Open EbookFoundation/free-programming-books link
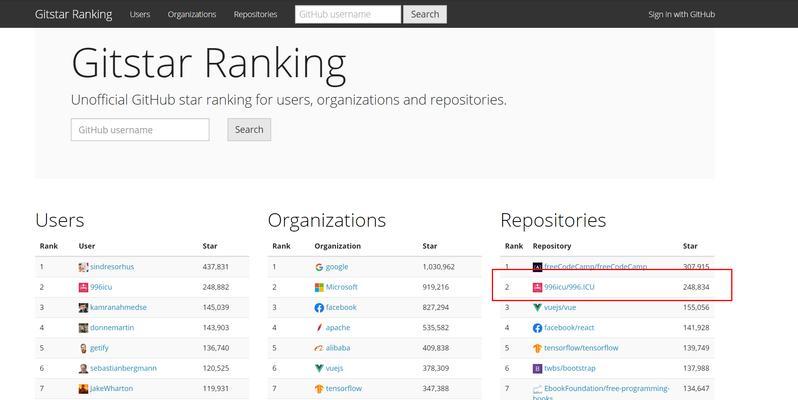The height and width of the screenshot is (400, 798). [x=601, y=392]
